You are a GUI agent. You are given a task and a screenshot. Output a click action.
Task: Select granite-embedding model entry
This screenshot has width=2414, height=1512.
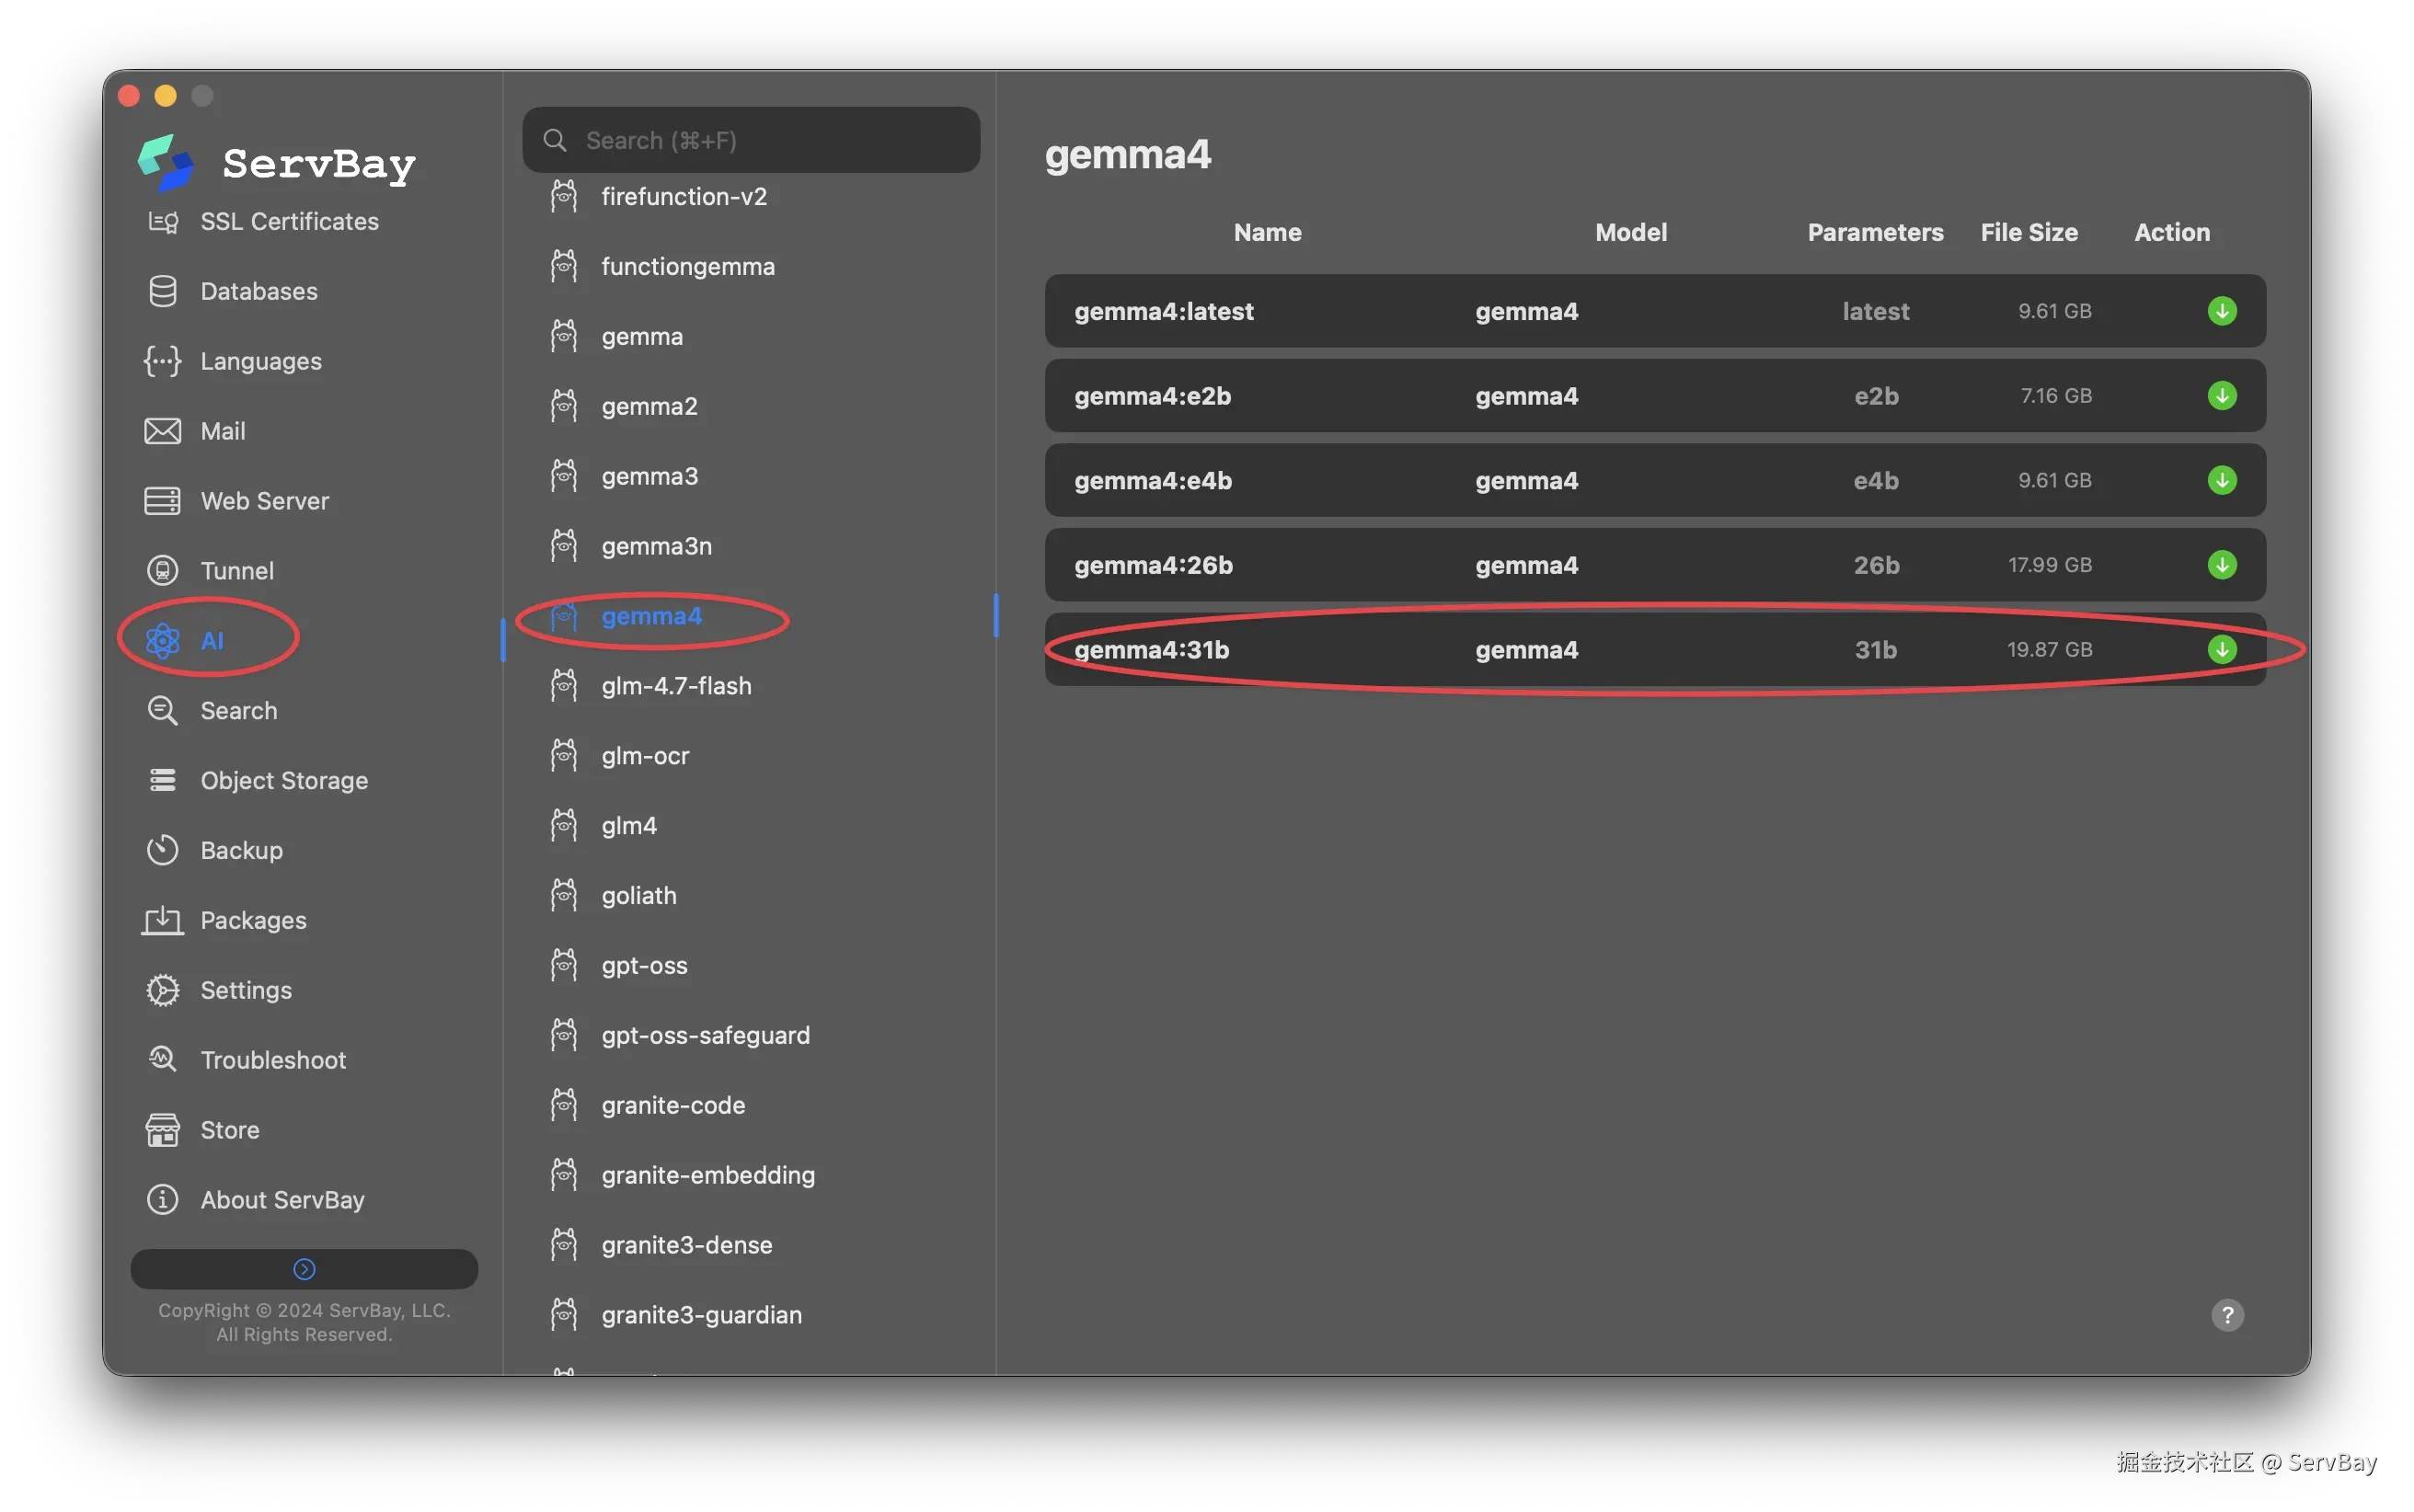(x=707, y=1175)
